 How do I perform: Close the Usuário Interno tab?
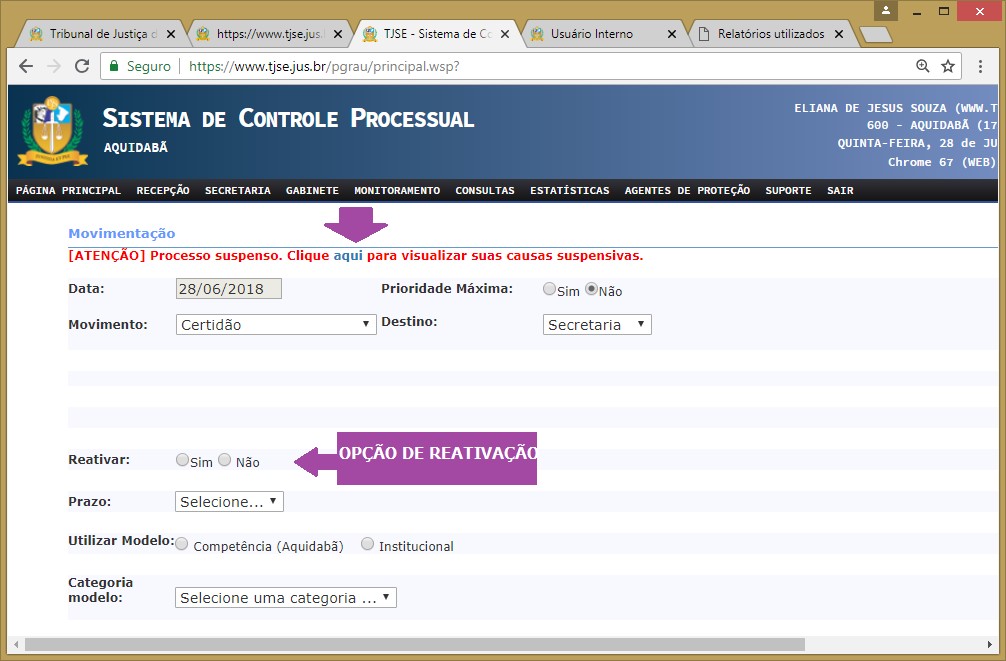pyautogui.click(x=671, y=34)
